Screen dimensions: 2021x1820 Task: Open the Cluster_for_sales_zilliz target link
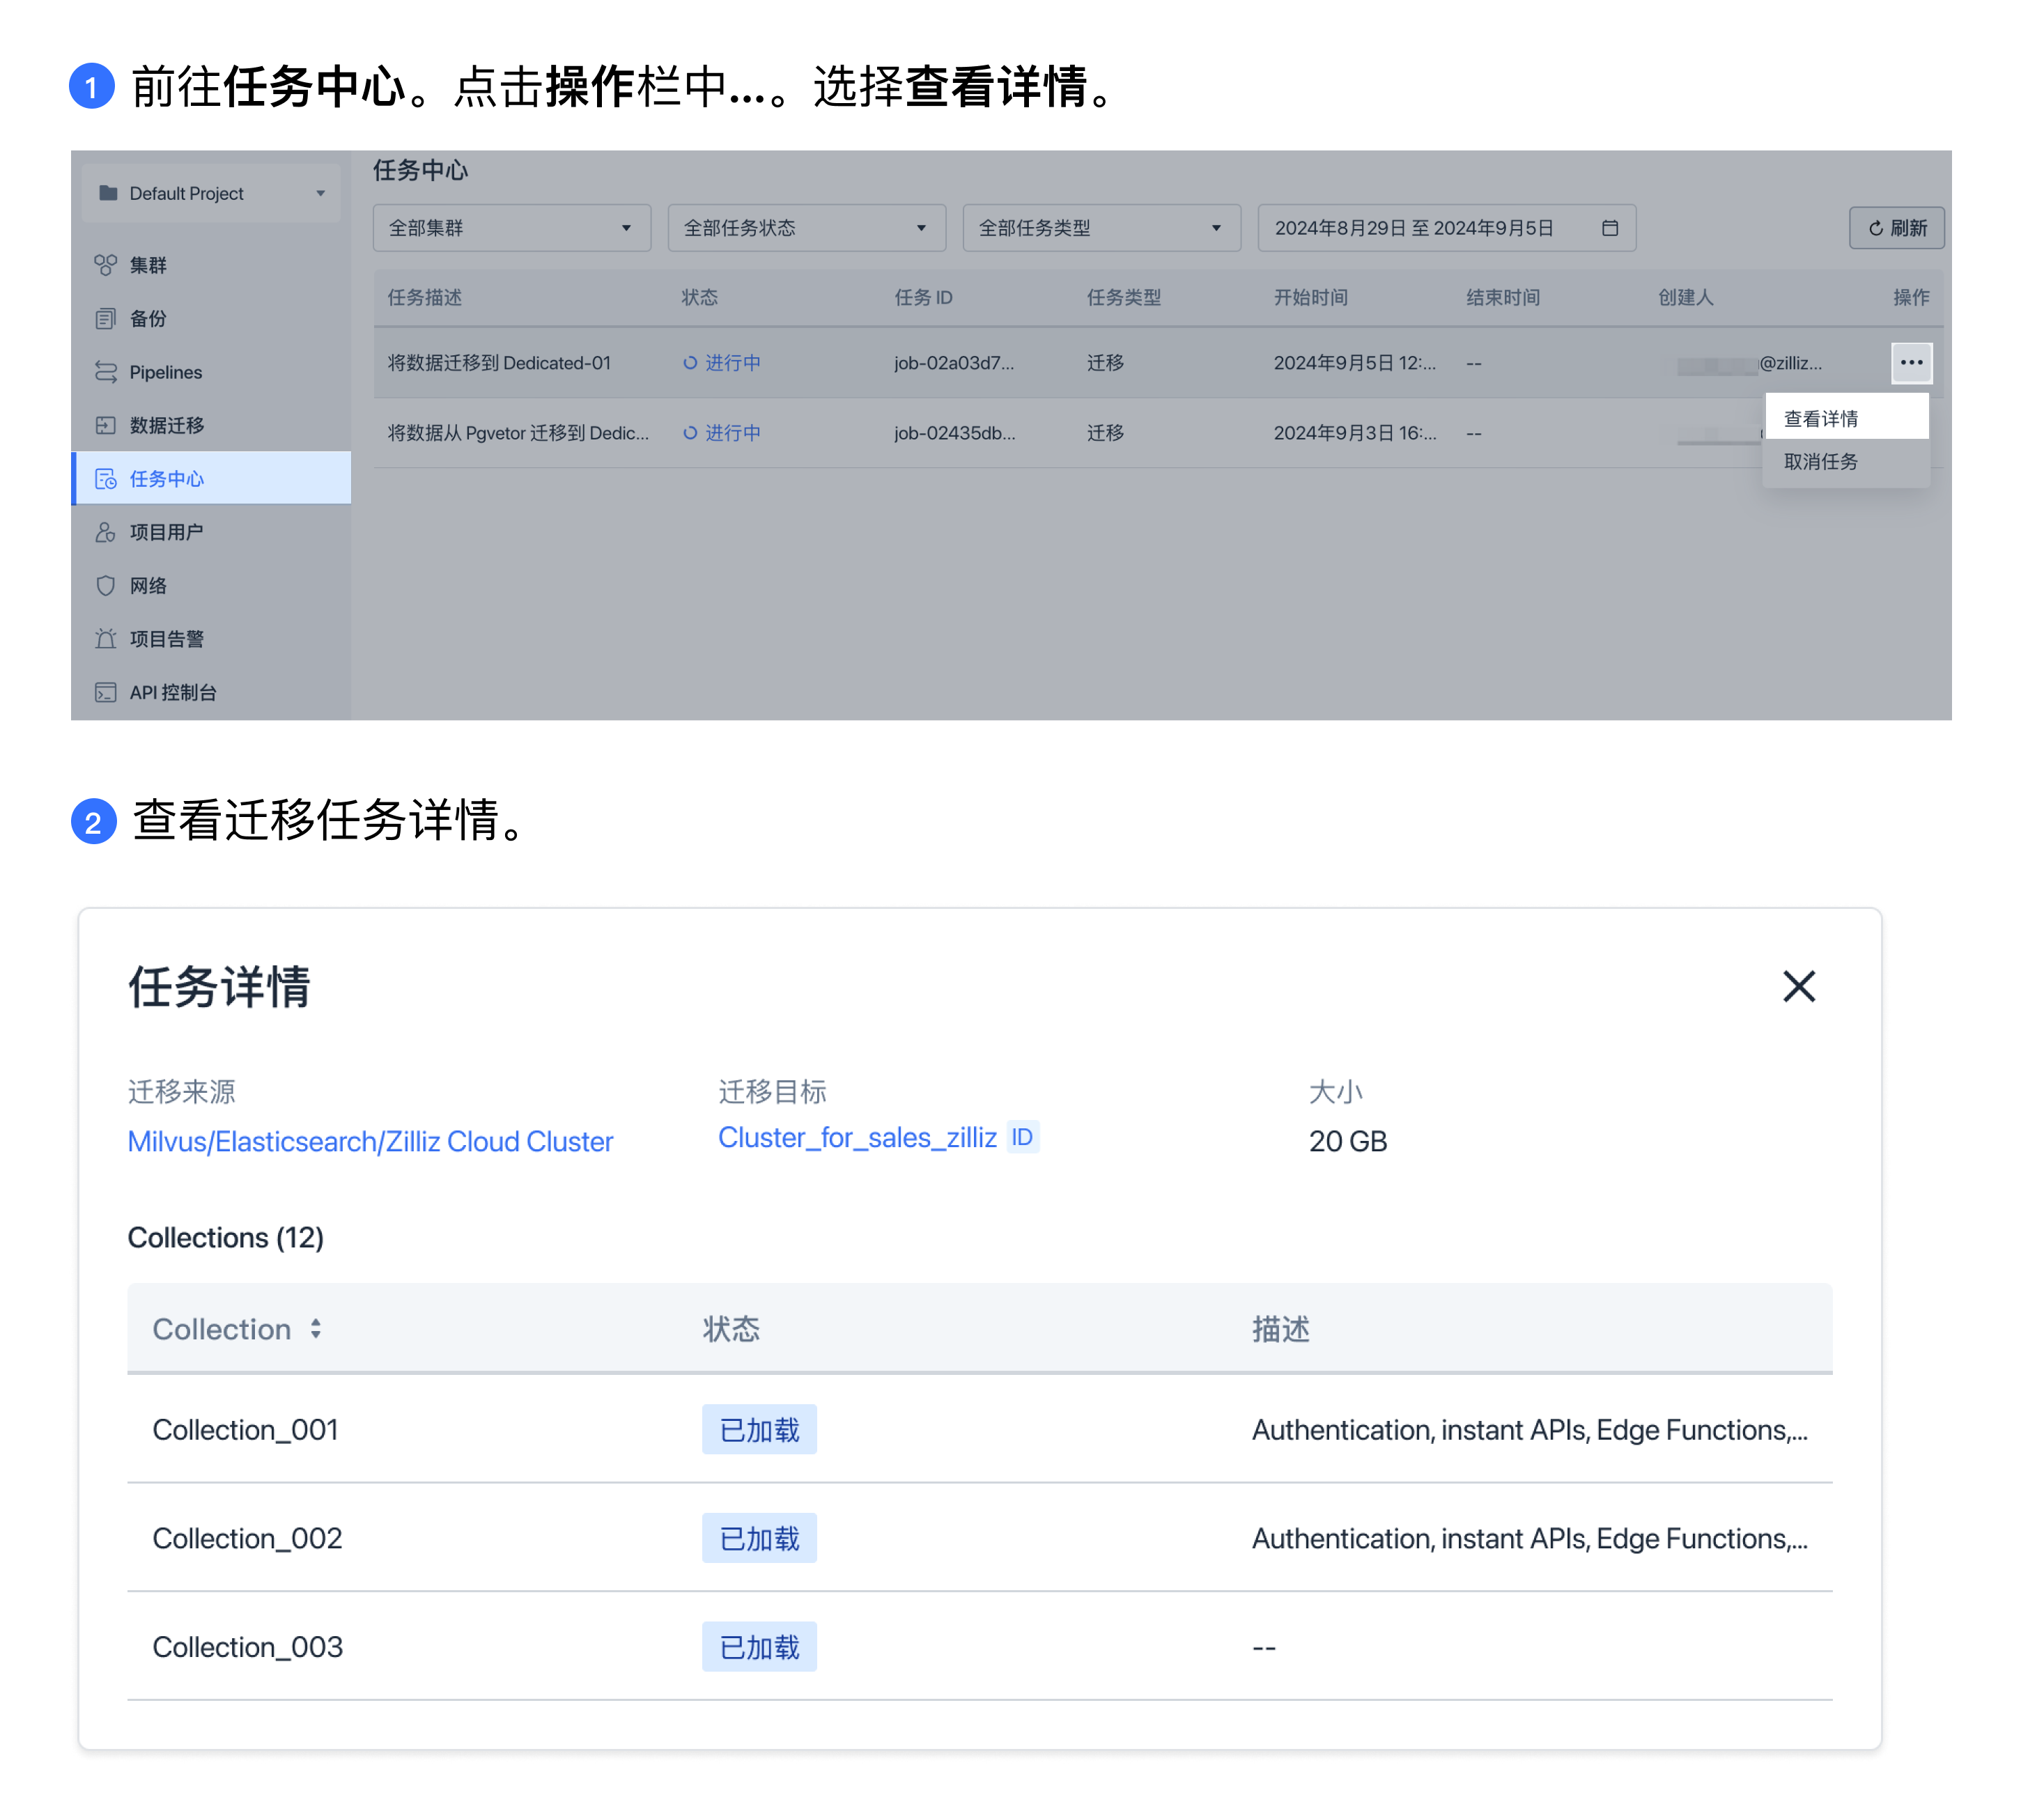point(857,1137)
